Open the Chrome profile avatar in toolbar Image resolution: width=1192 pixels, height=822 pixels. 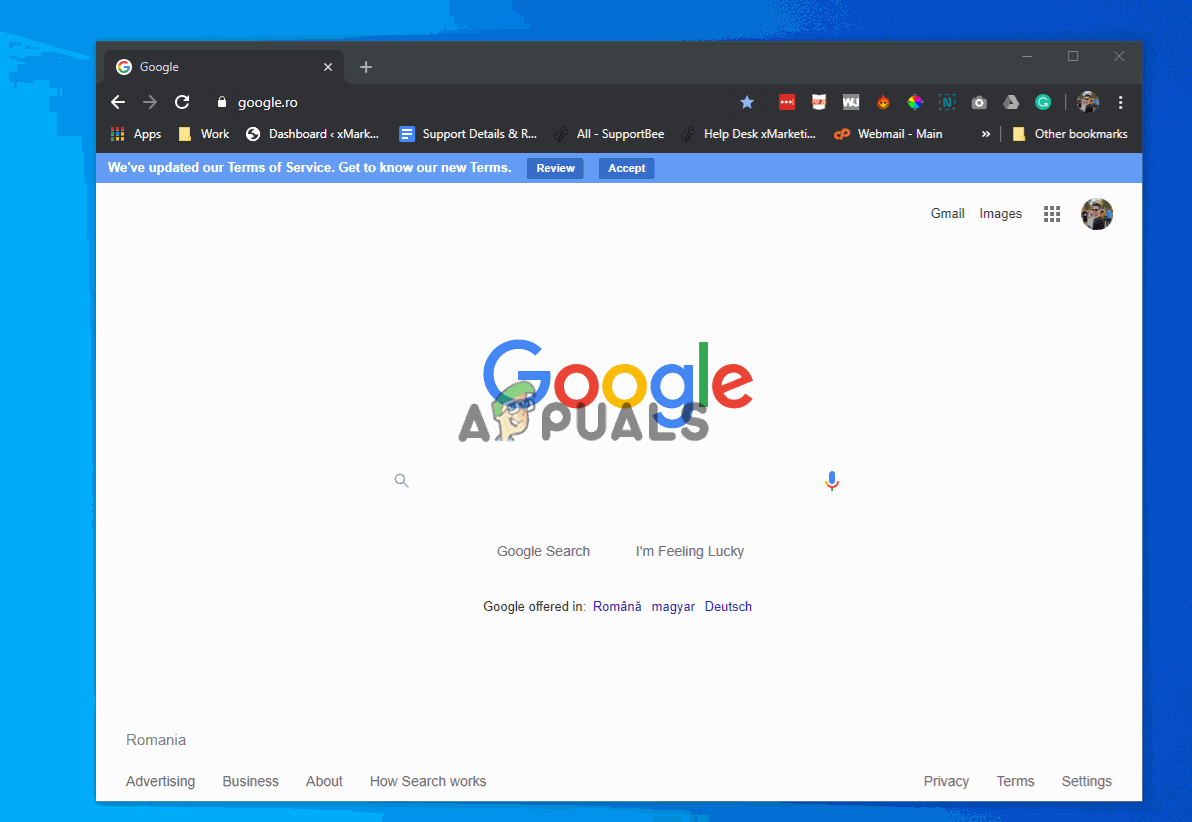(x=1088, y=102)
